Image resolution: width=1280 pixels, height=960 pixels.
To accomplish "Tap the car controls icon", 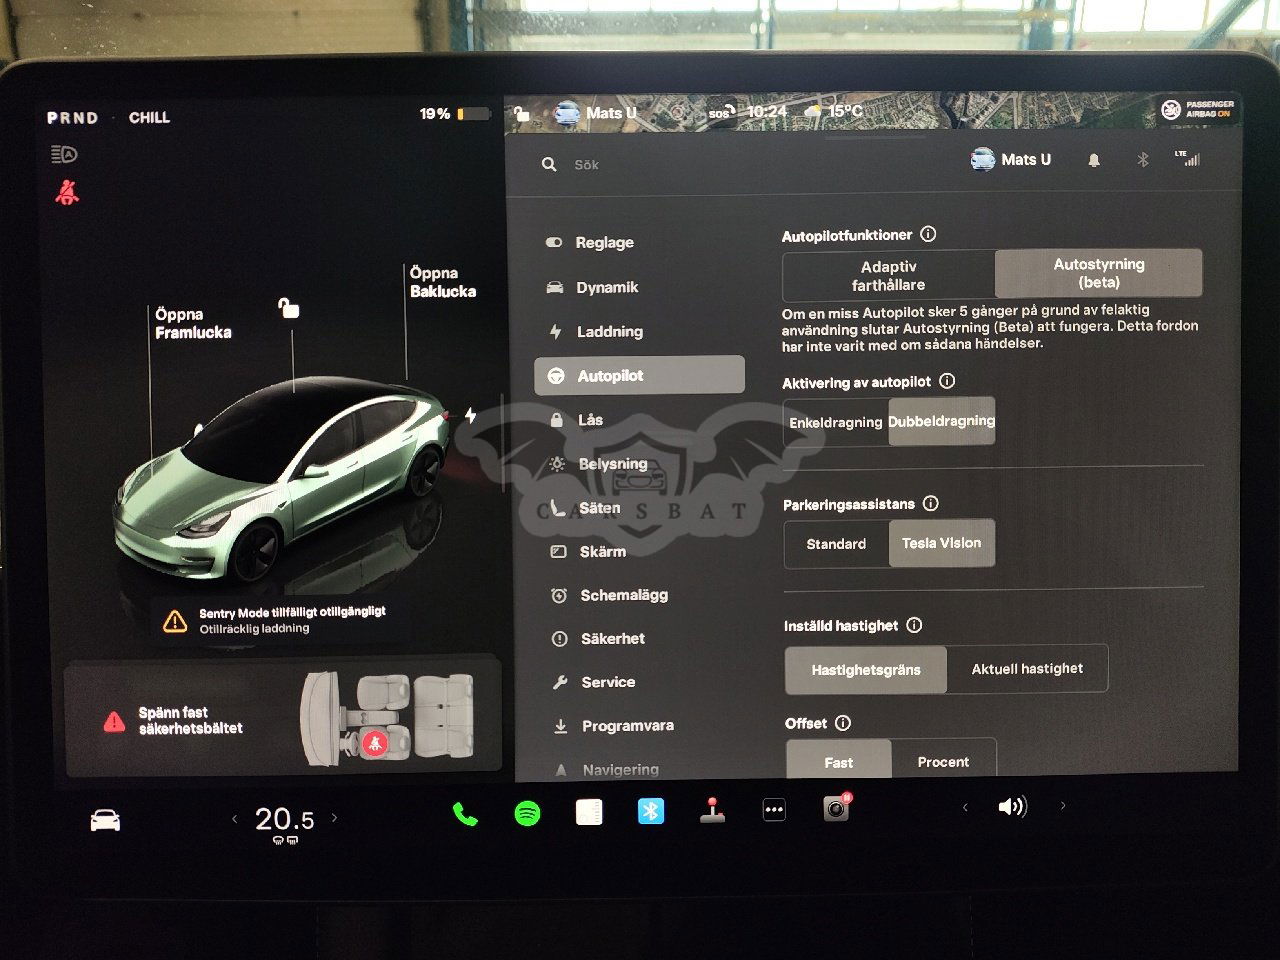I will point(105,821).
